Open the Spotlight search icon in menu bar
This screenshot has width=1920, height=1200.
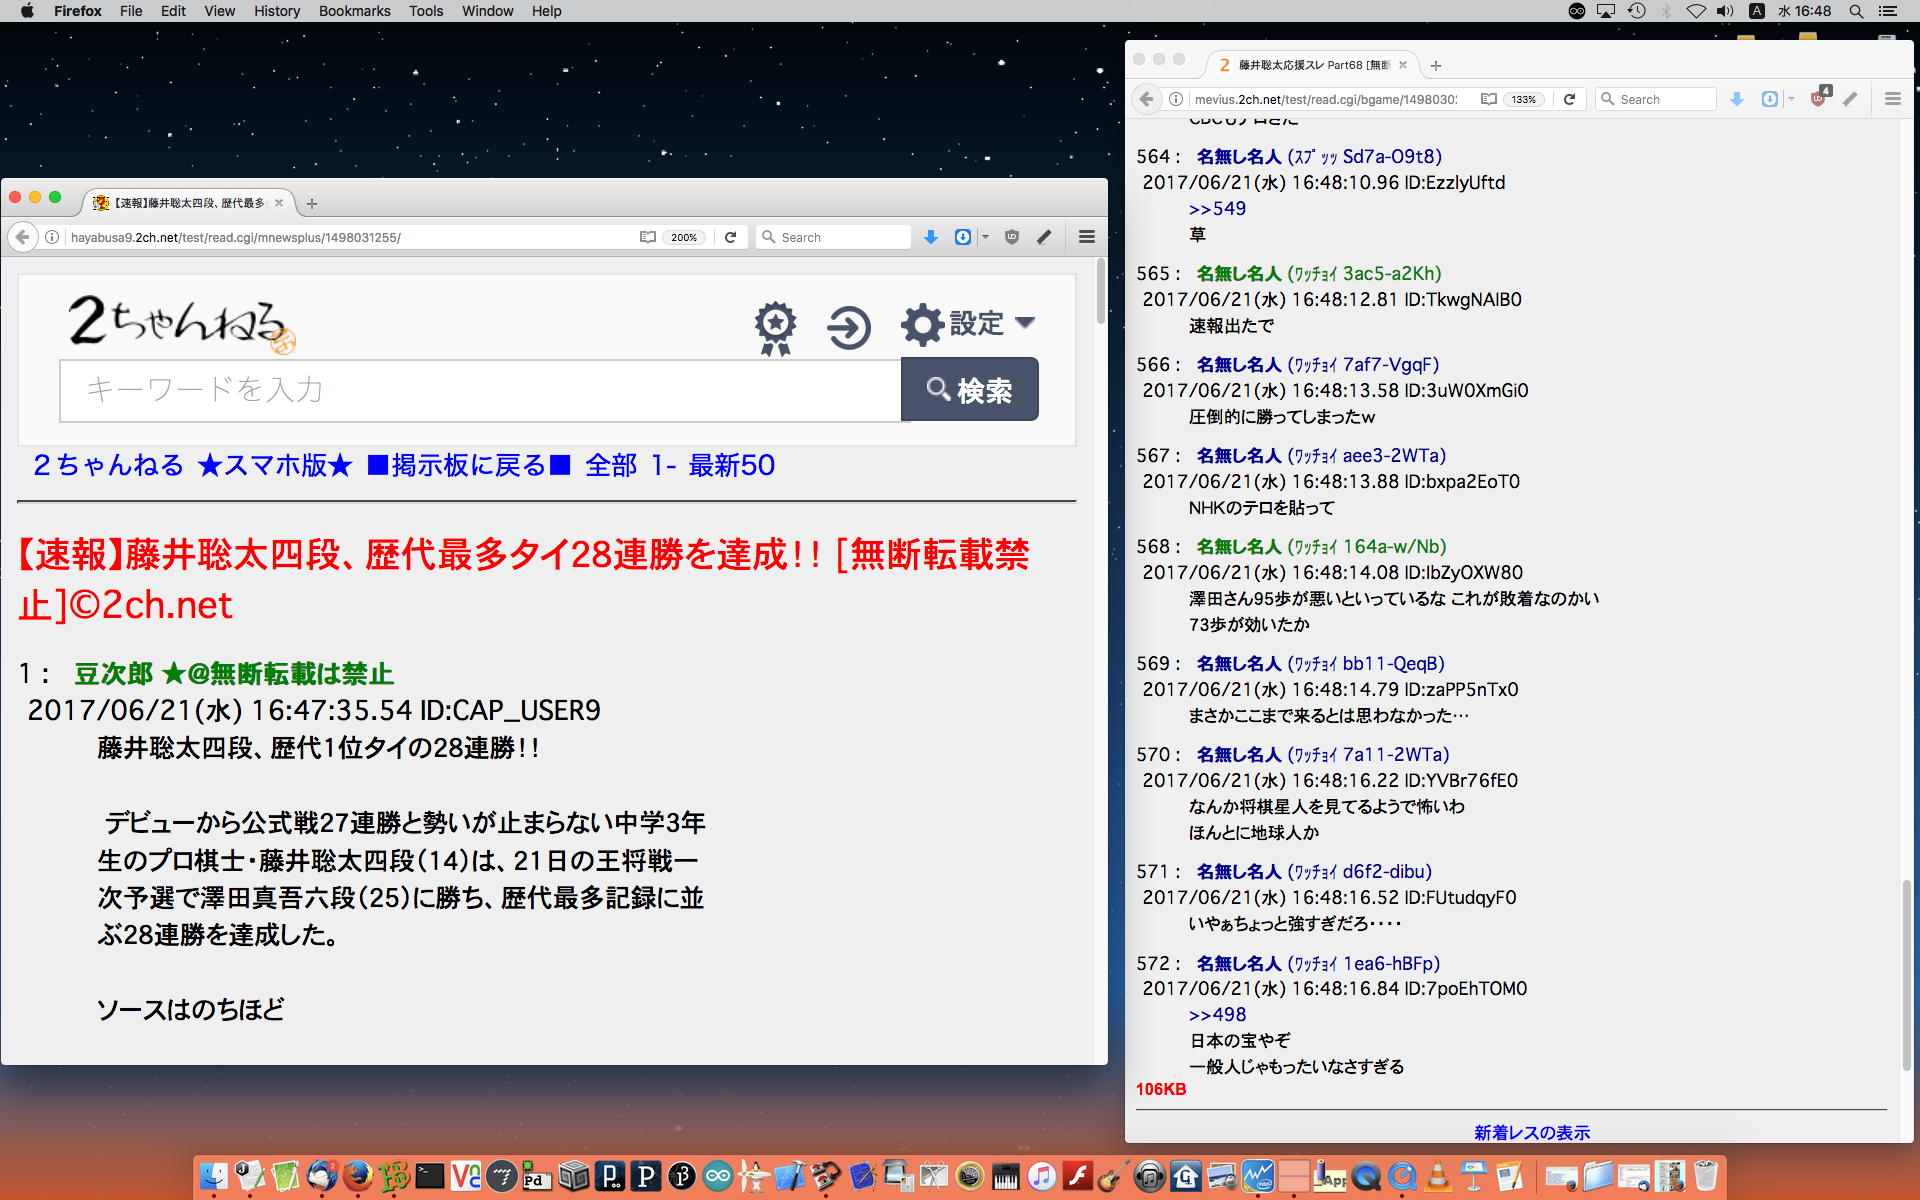pos(1856,11)
